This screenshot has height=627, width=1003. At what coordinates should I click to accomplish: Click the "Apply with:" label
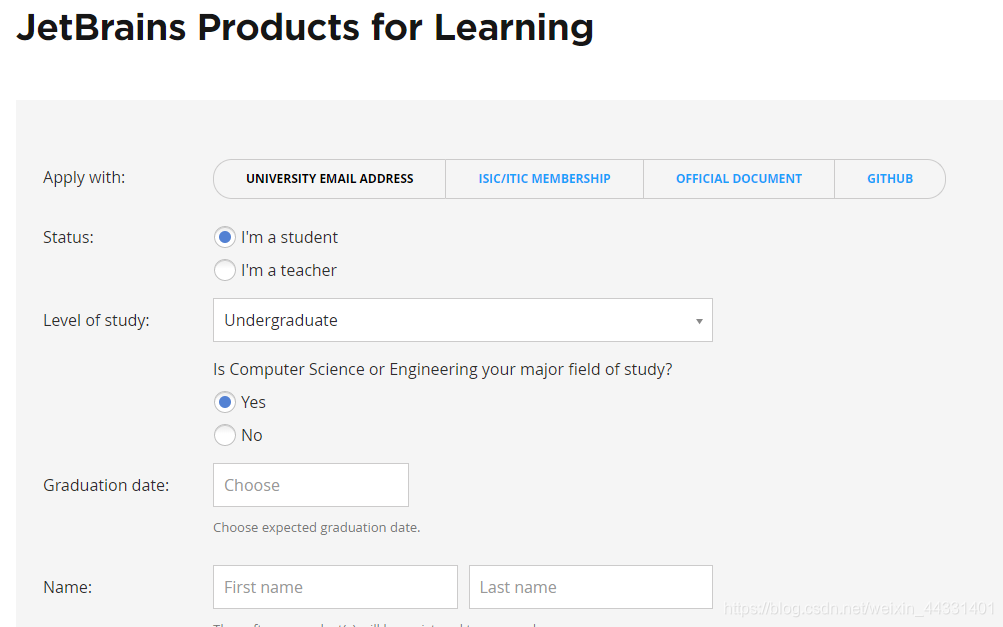[x=84, y=178]
